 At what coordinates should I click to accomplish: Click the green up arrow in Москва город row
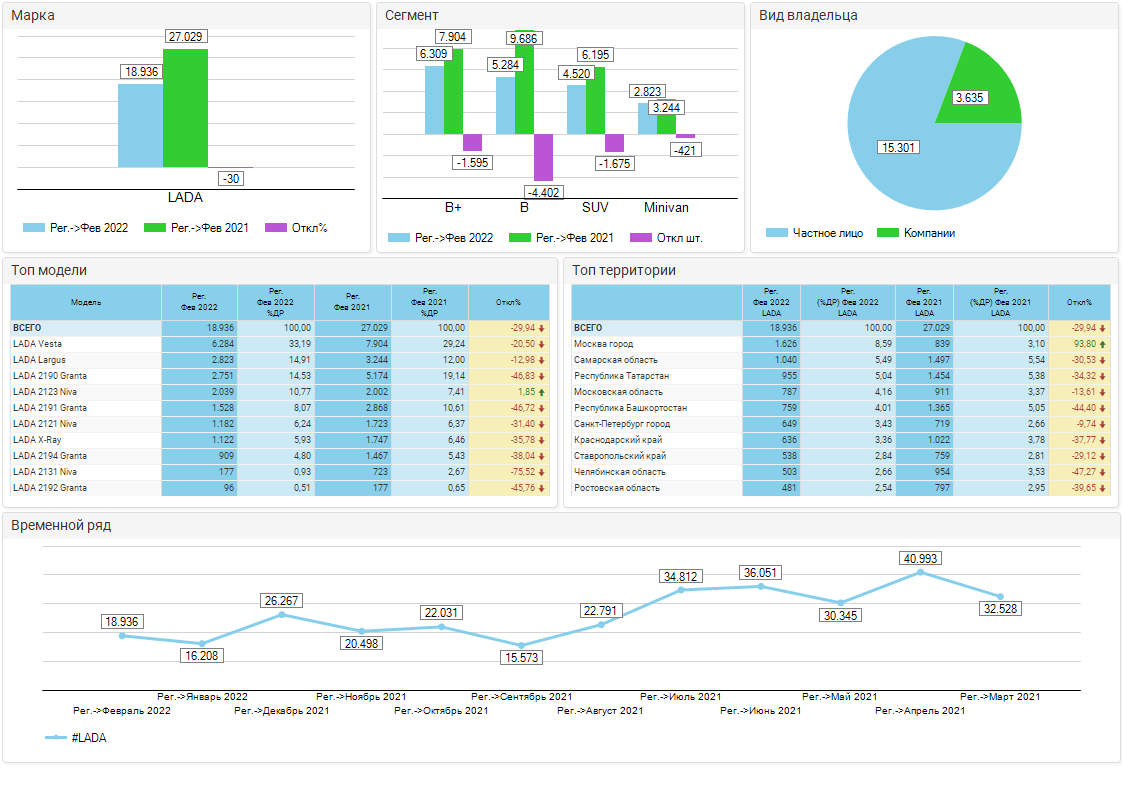coord(1102,344)
